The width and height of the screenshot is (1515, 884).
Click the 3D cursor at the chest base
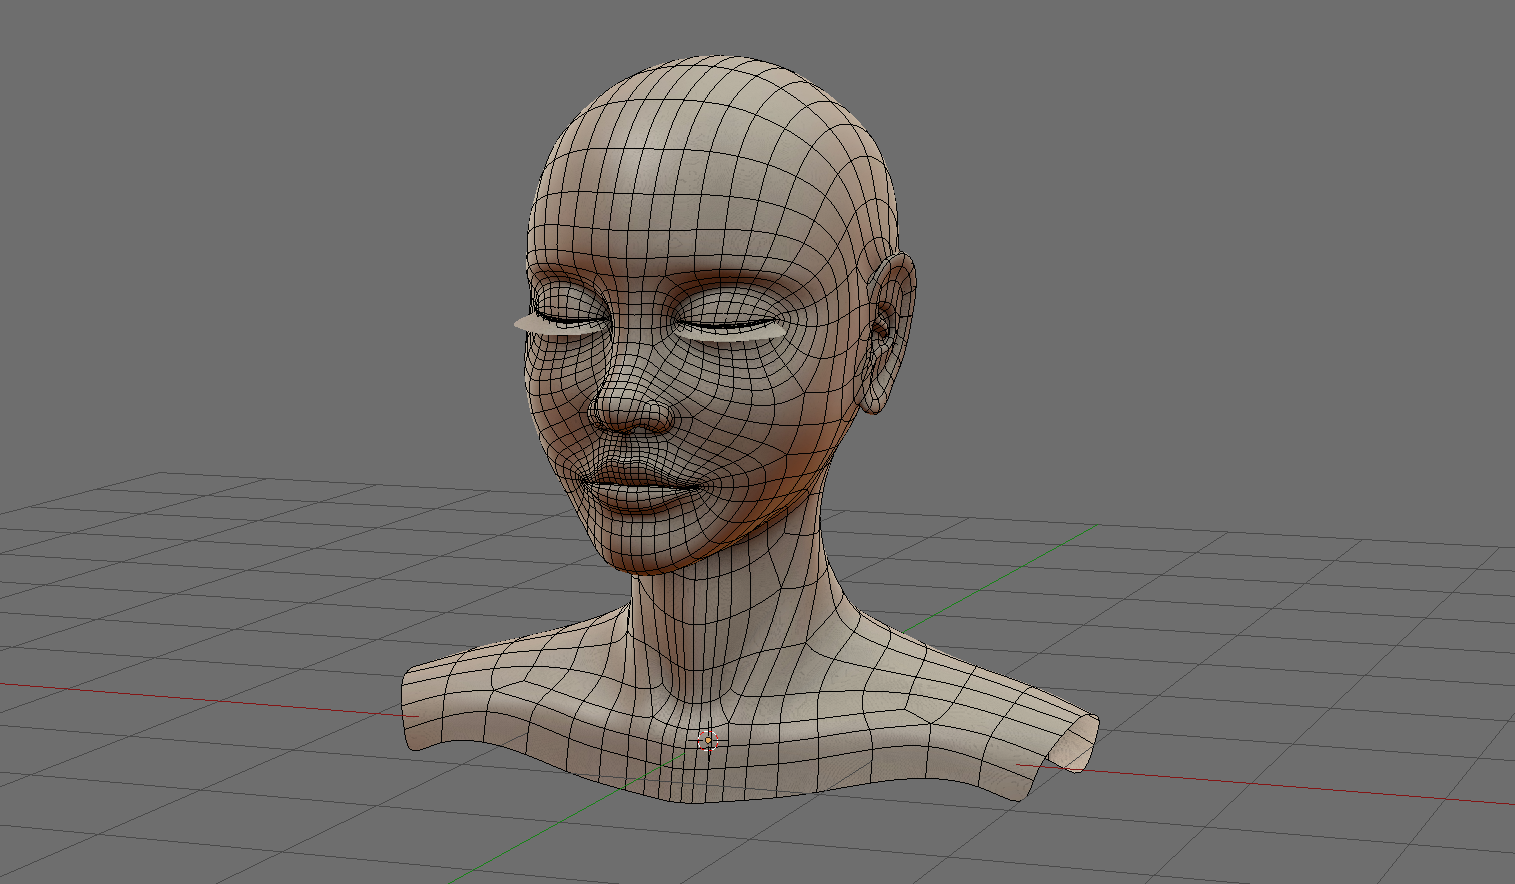pos(708,741)
